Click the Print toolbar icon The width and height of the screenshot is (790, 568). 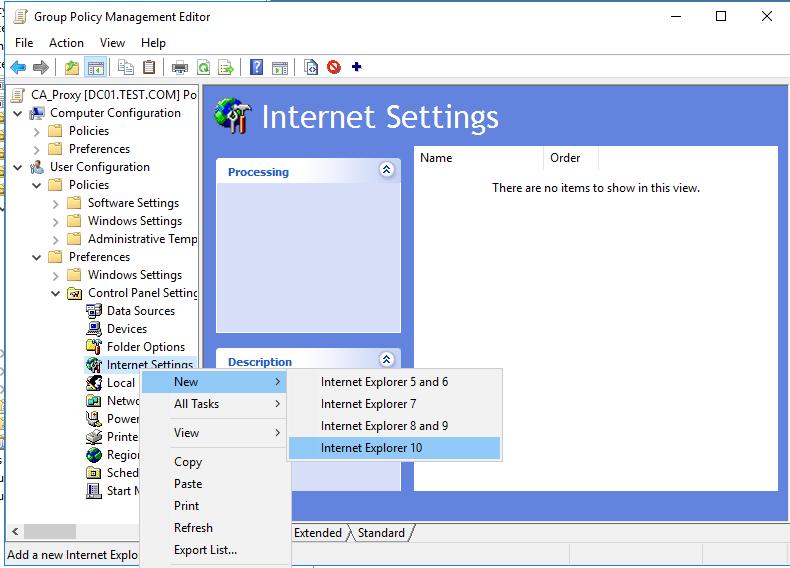pyautogui.click(x=180, y=67)
